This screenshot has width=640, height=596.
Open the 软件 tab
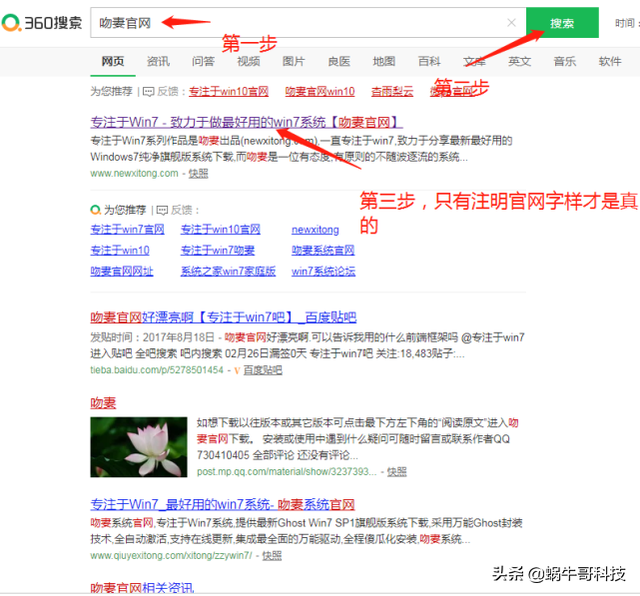point(610,61)
